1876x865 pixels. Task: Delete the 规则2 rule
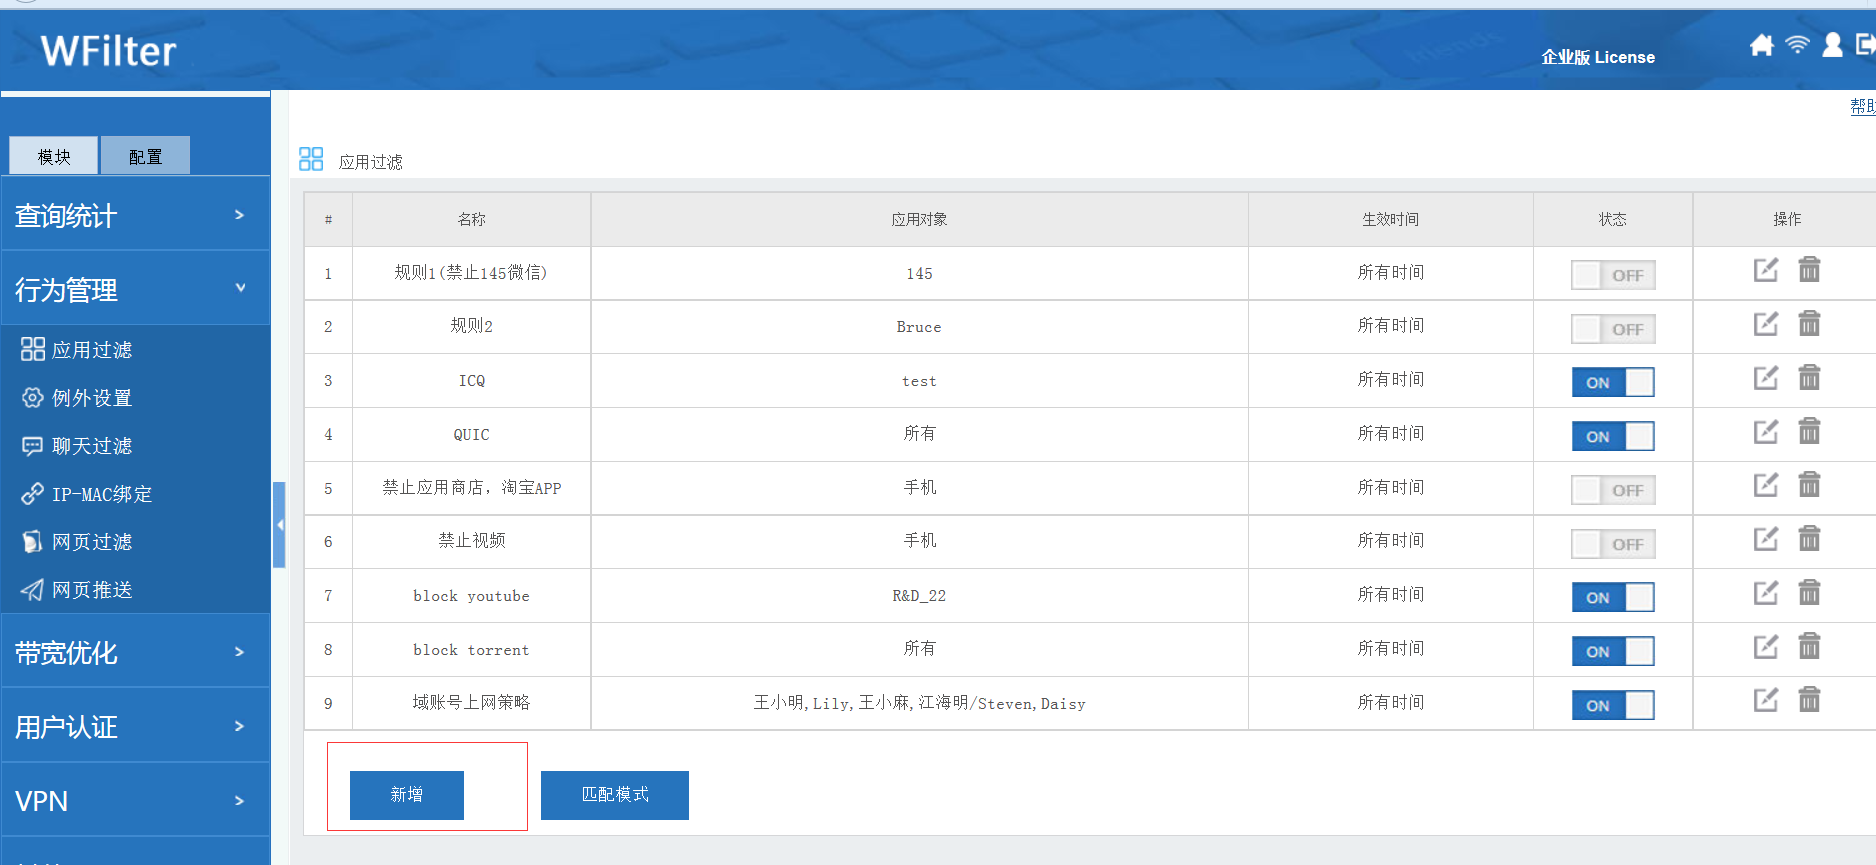tap(1809, 324)
